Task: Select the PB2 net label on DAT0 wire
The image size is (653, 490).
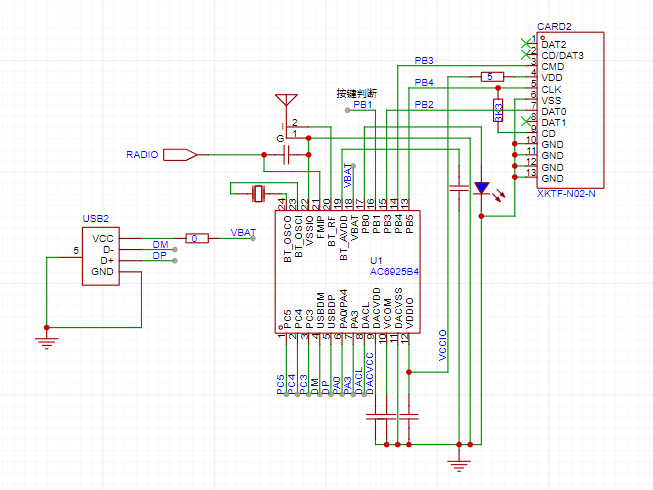Action: click(x=424, y=104)
